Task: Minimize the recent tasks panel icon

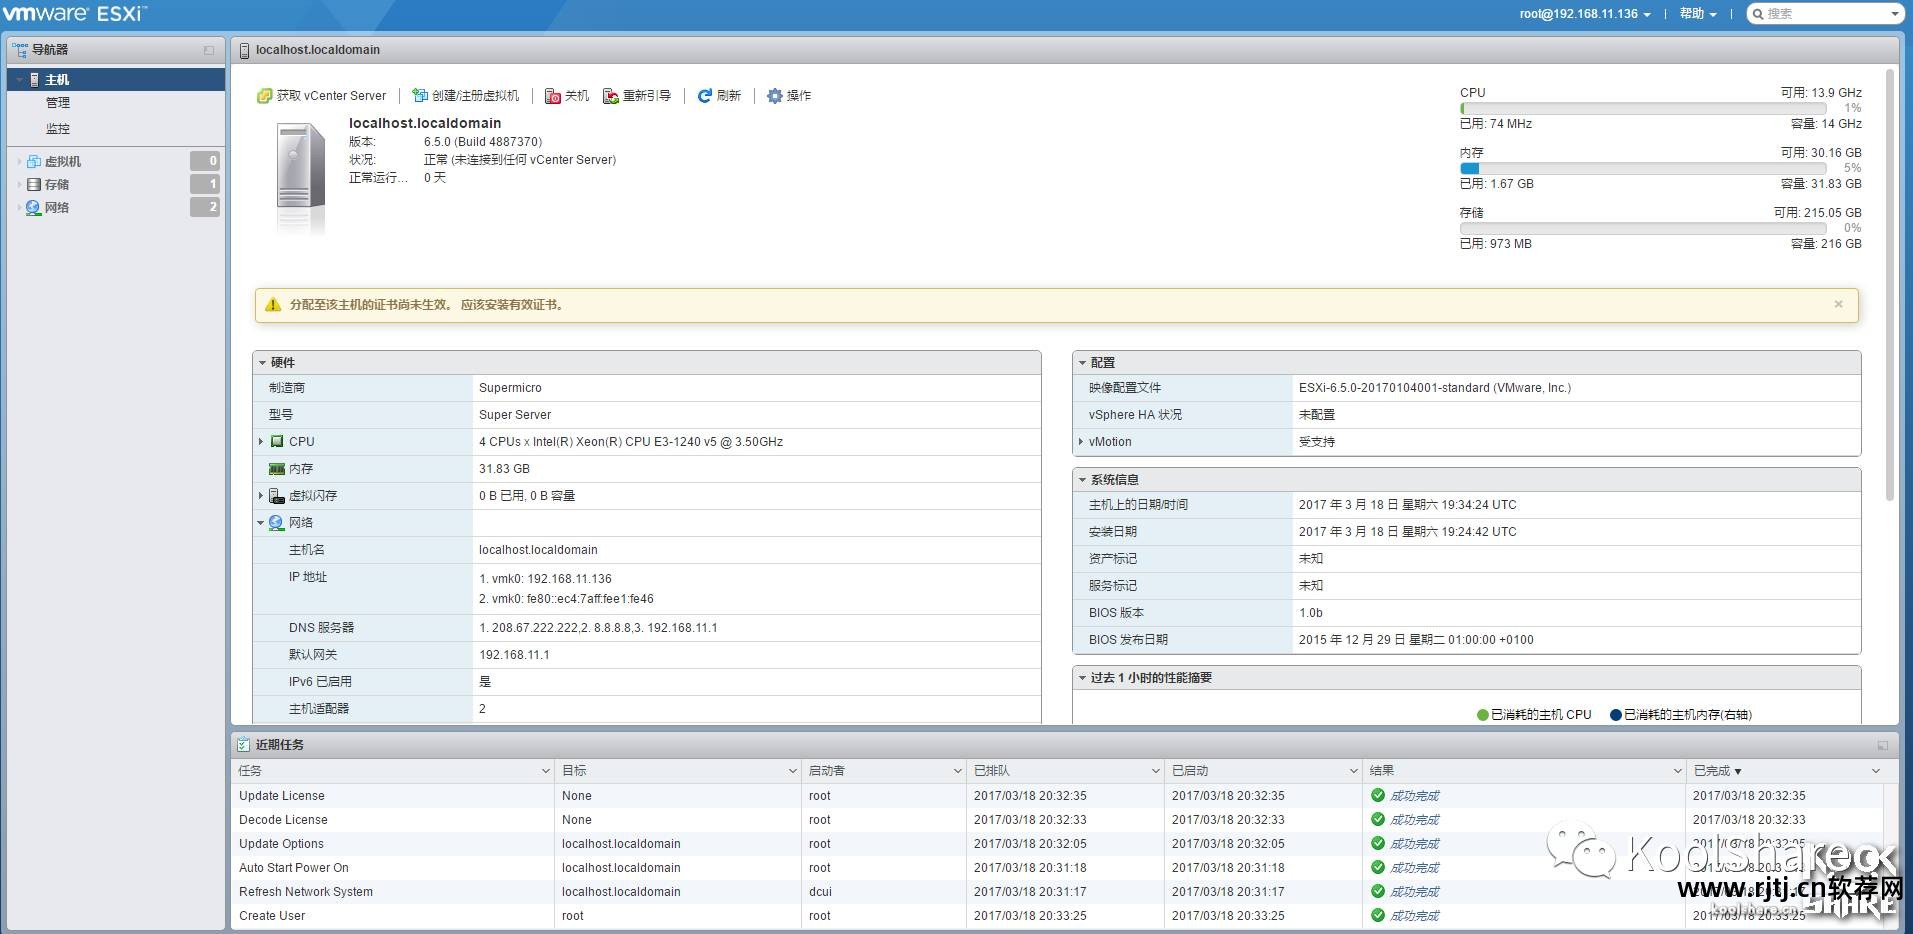Action: (1882, 745)
